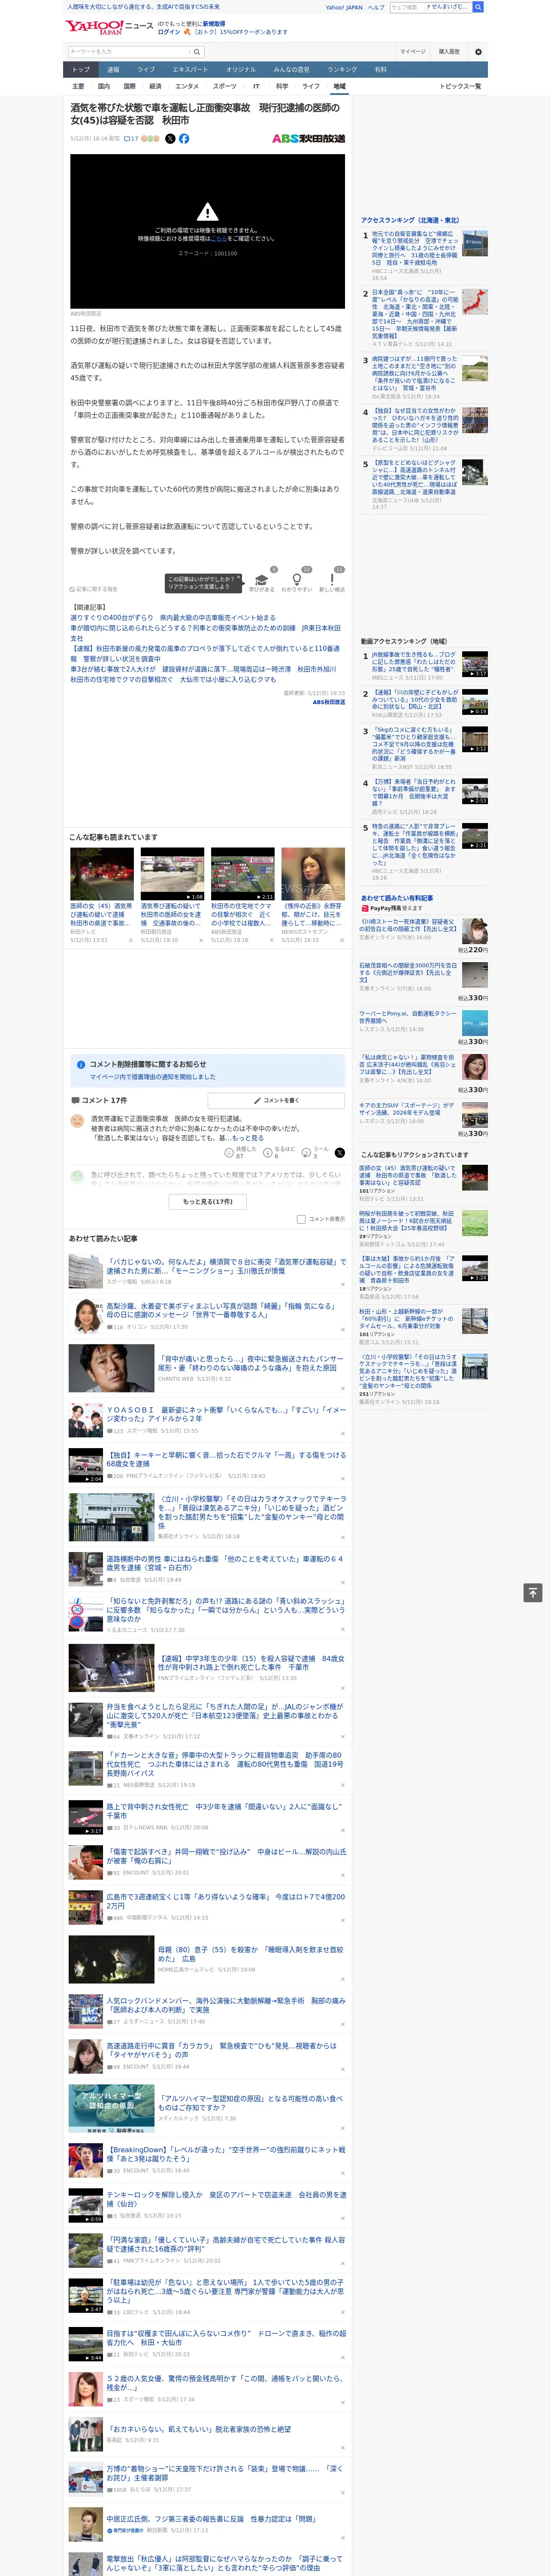Viewport: 551px width, 2576px height.
Task: Toggle the コメント非表示 checkbox
Action: [x=301, y=1219]
